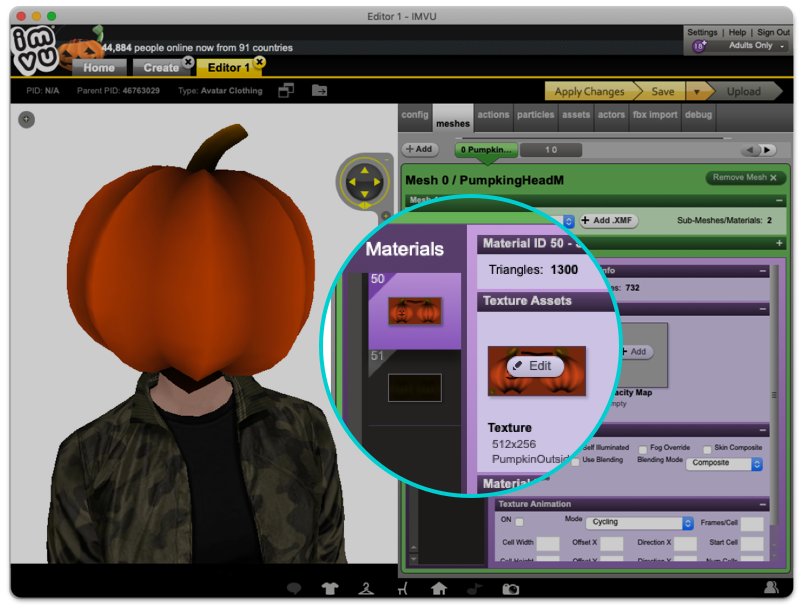The image size is (801, 607).
Task: Open the people icon at bottom right
Action: tap(771, 587)
